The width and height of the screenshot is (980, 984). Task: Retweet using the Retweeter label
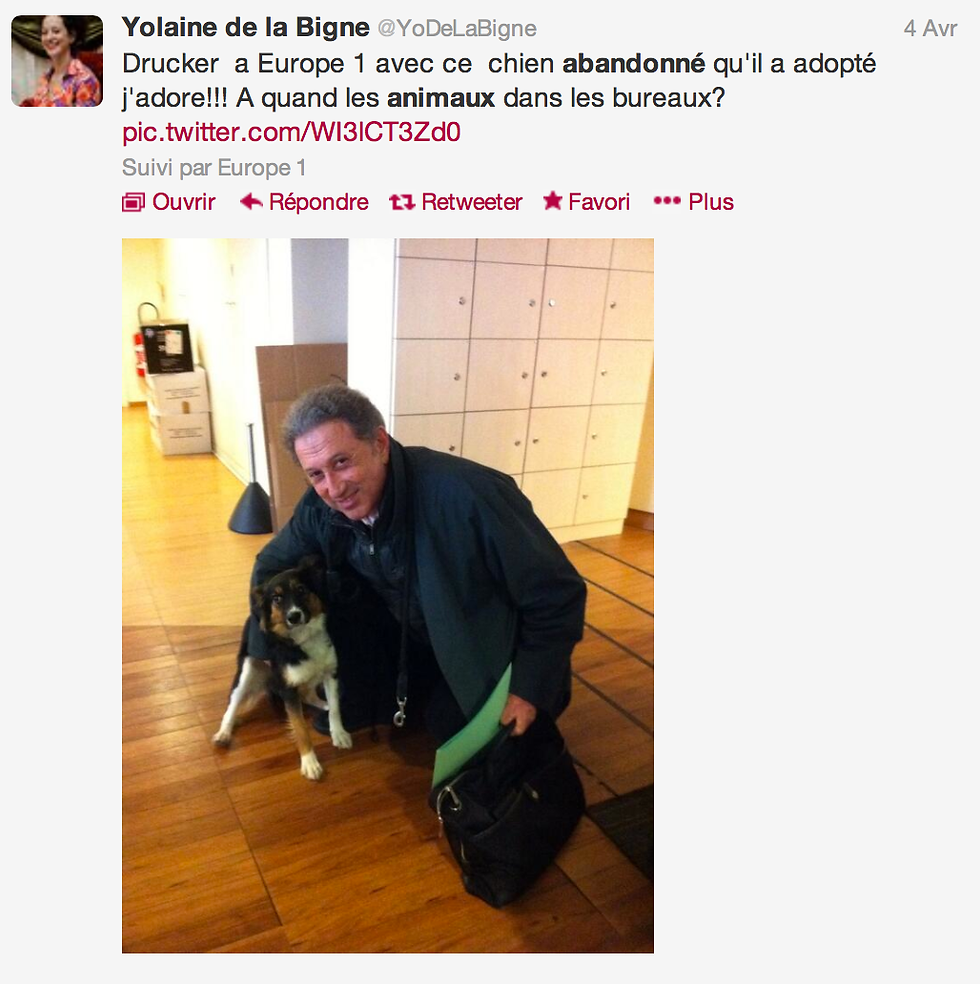tap(472, 202)
